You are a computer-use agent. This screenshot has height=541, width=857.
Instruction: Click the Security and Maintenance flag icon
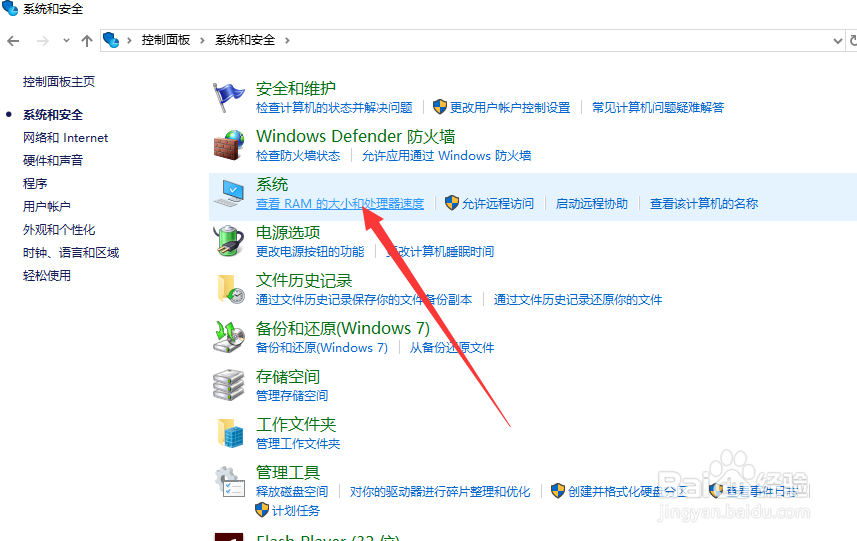coord(228,97)
